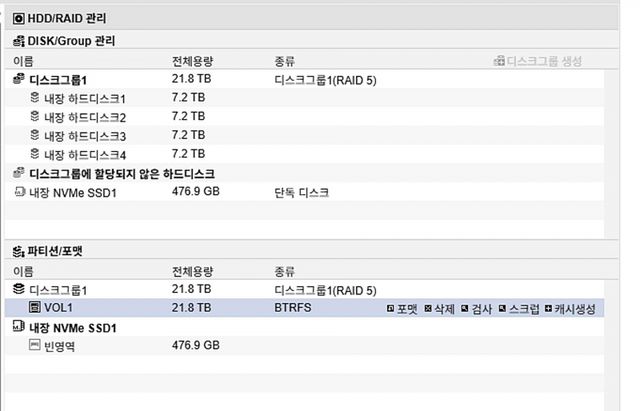Click the 내장 하드디스크3 disk icon
Viewport: 640px width, 411px height.
point(36,135)
